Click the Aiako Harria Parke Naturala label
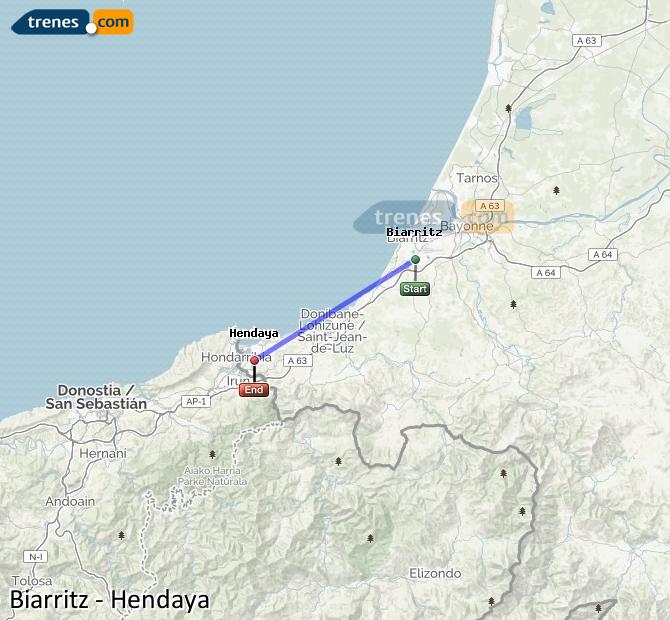This screenshot has width=670, height=620. coord(212,476)
